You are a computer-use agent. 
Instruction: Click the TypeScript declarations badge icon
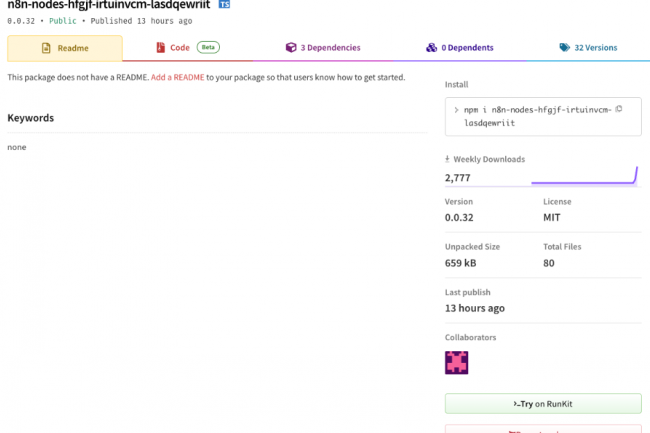coord(224,5)
